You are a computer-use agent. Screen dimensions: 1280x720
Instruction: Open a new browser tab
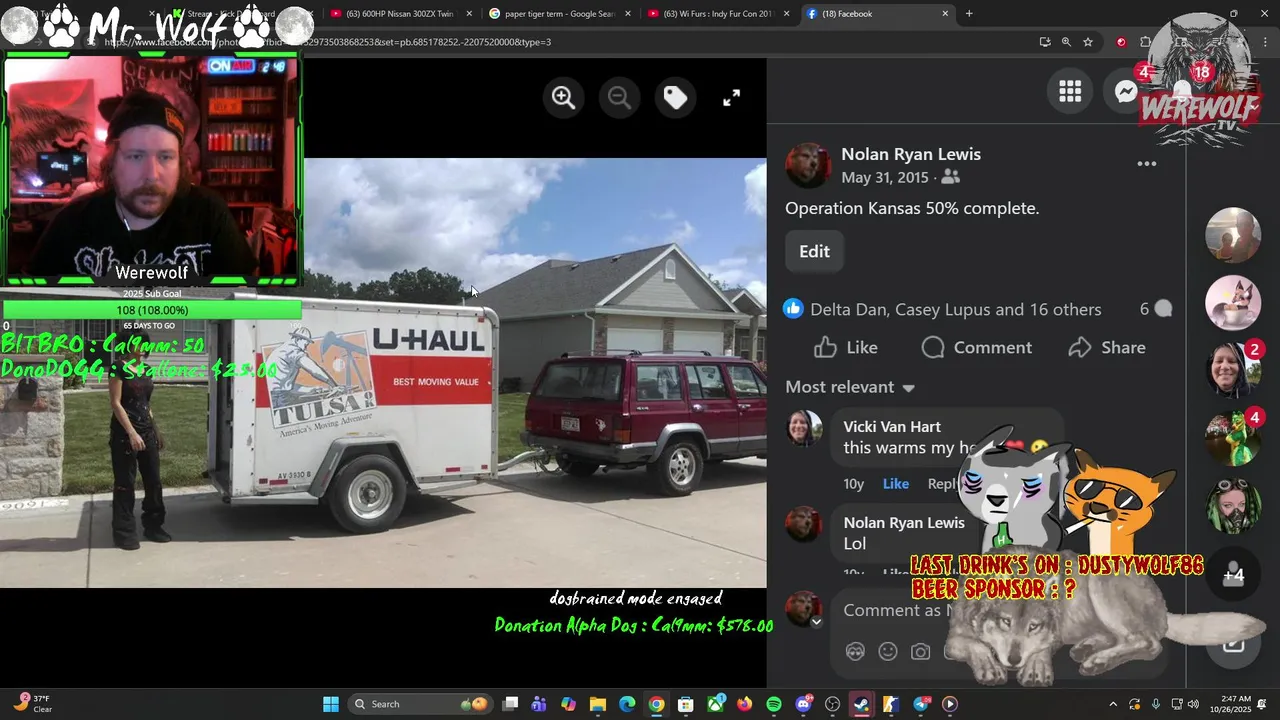pos(969,14)
